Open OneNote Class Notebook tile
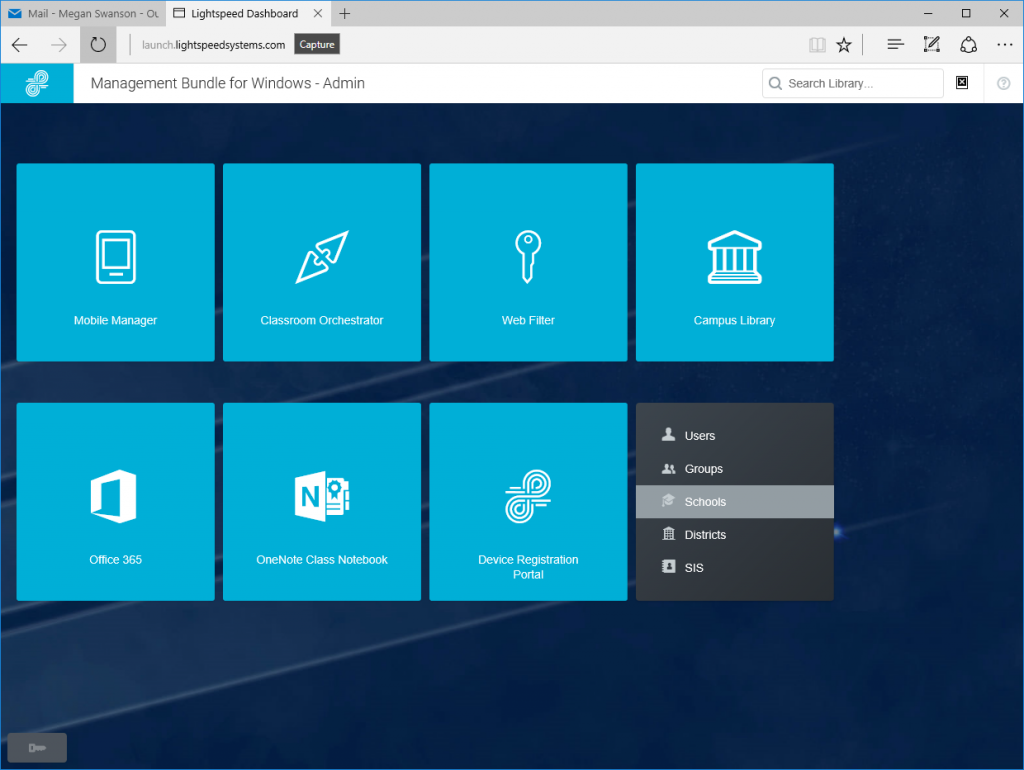This screenshot has width=1024, height=770. point(322,502)
